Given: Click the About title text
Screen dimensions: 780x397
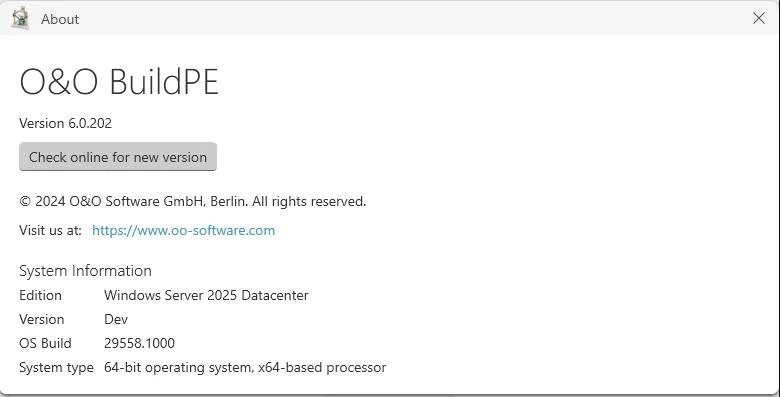Looking at the screenshot, I should [x=60, y=19].
